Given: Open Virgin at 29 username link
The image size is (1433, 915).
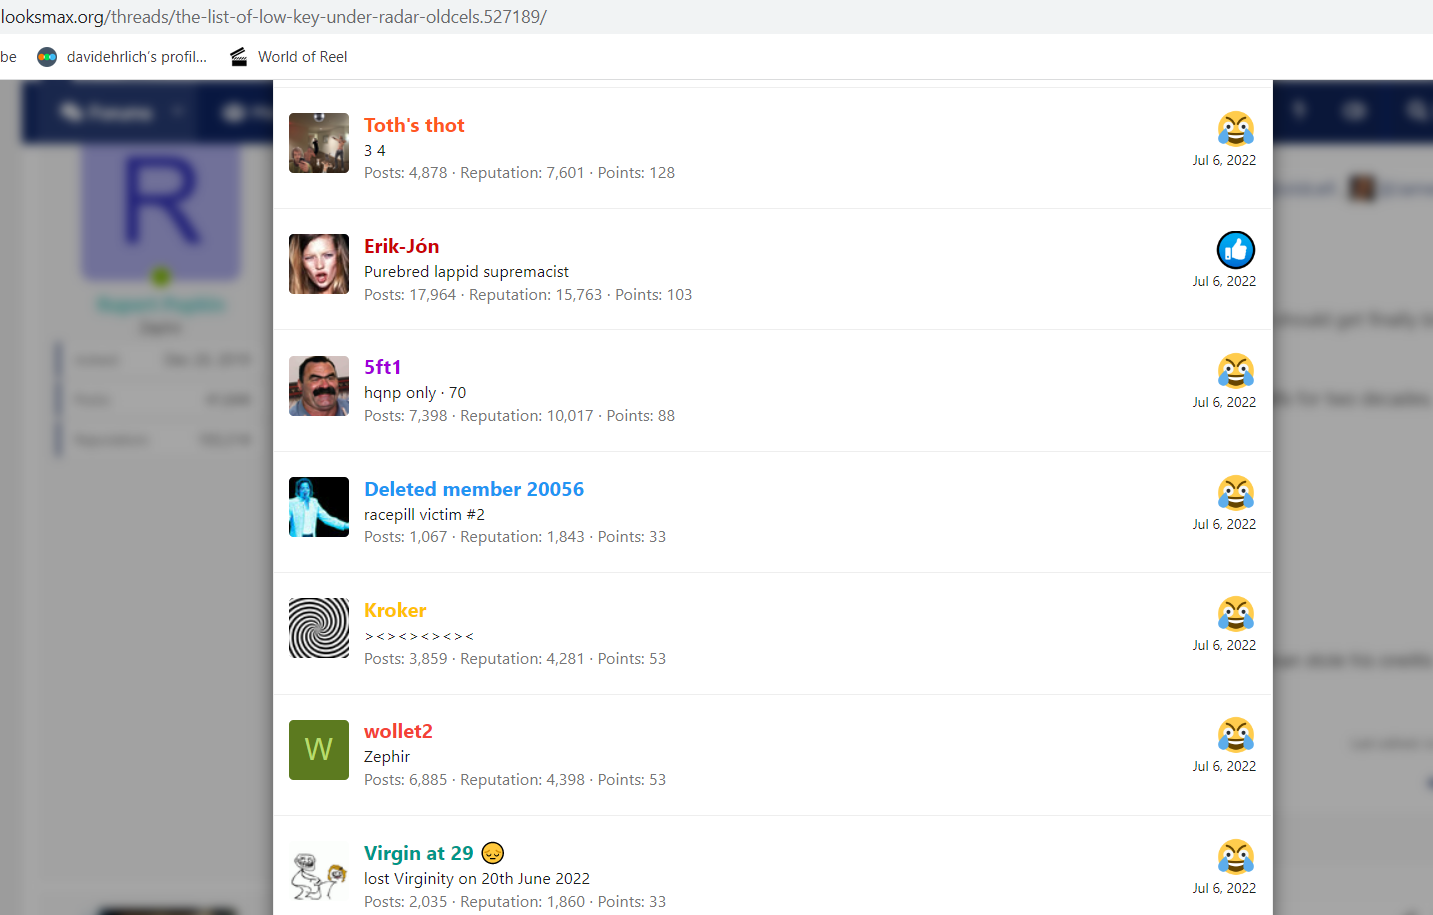Looking at the screenshot, I should pos(418,853).
